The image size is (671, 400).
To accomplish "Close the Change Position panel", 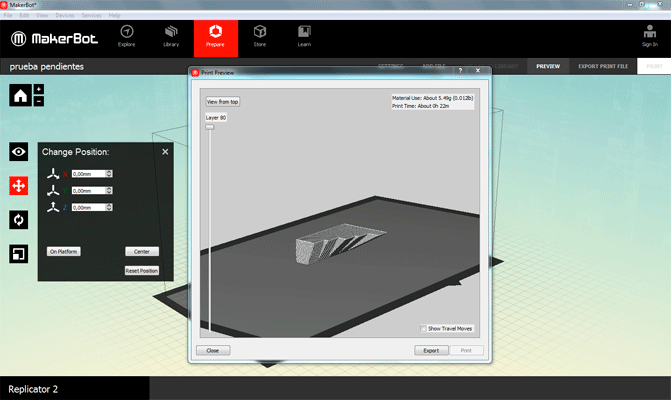I will pos(165,152).
